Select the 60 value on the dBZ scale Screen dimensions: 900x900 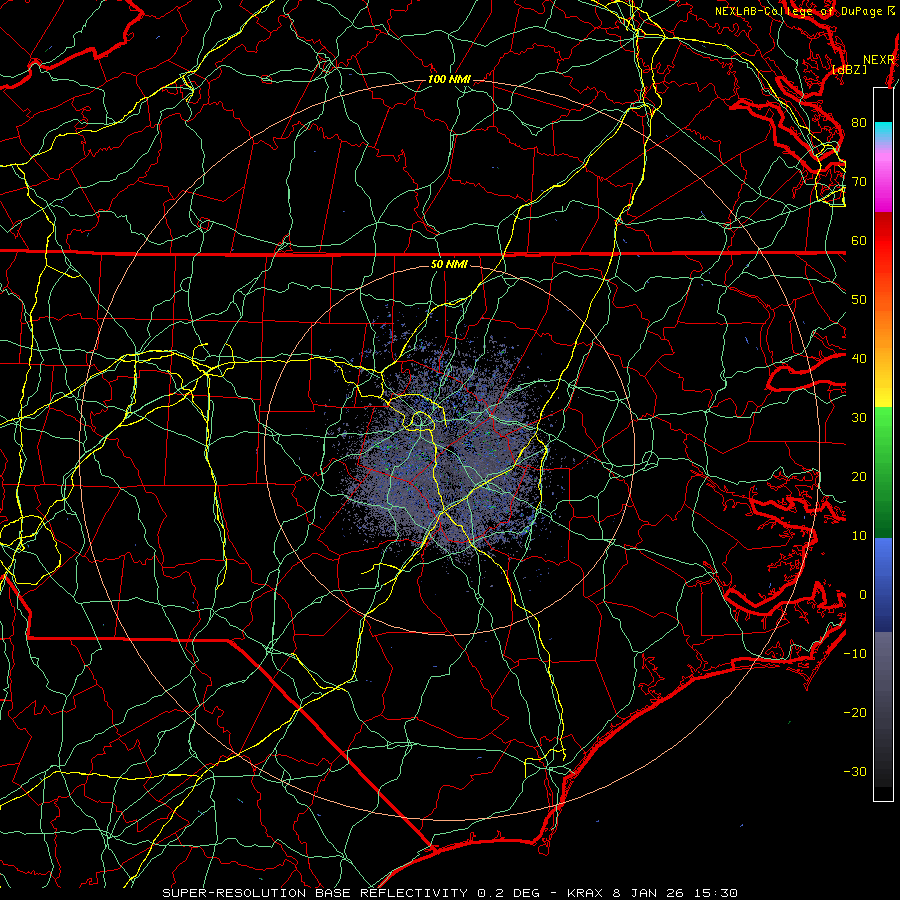pos(859,241)
